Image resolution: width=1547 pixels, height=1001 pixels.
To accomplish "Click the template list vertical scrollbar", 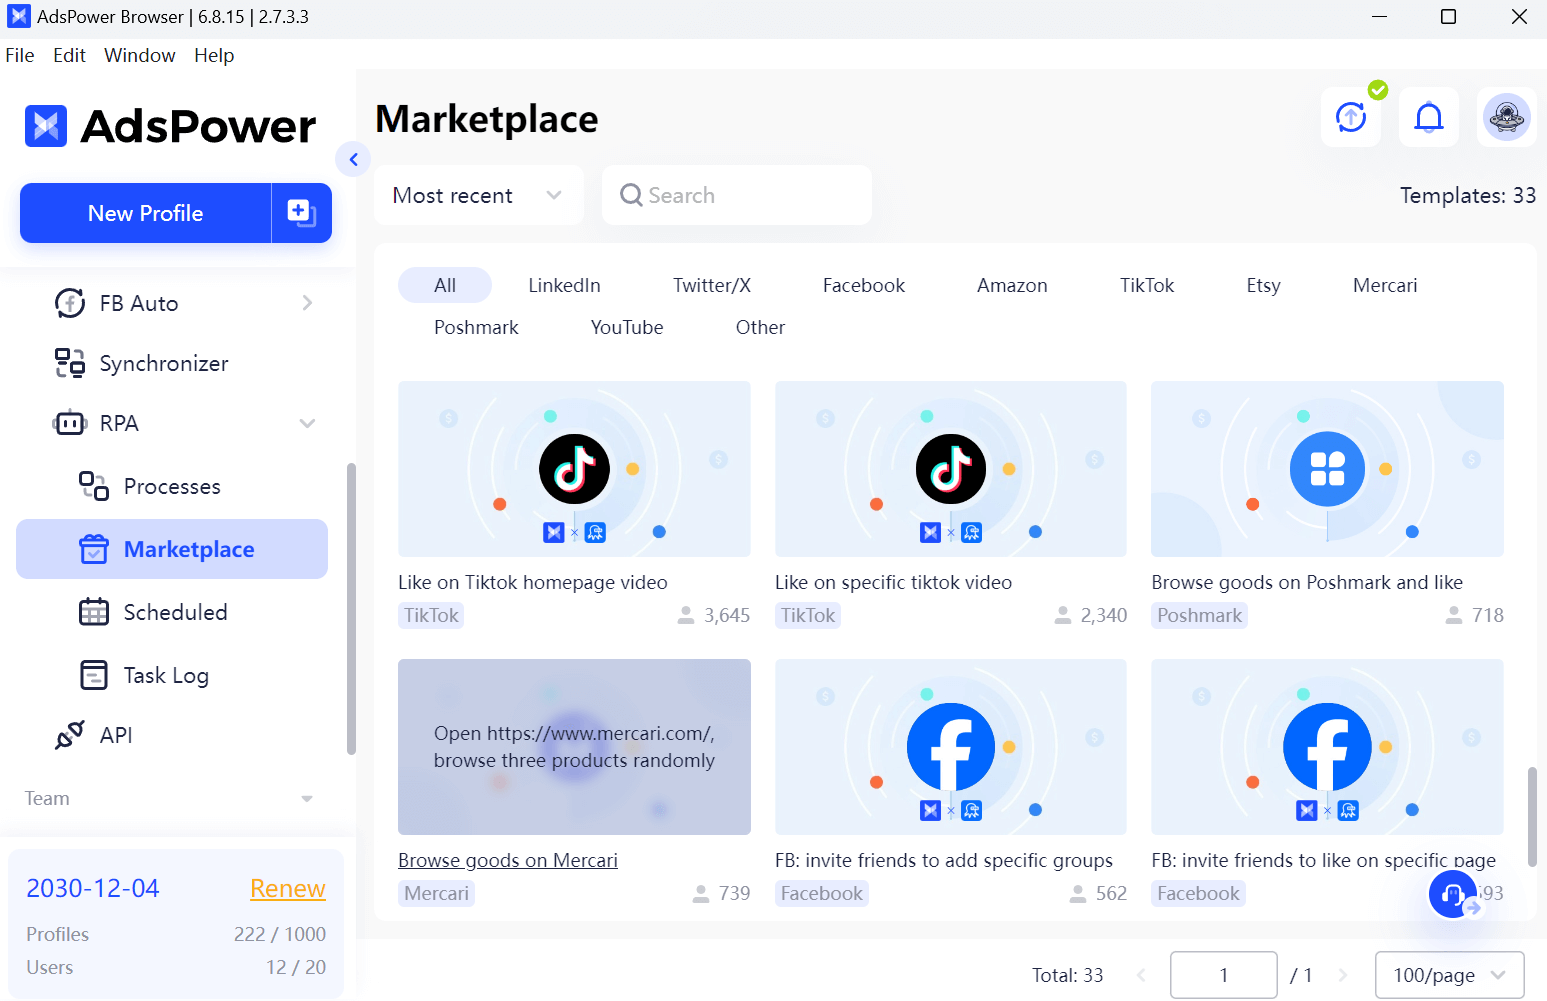I will tap(1532, 816).
